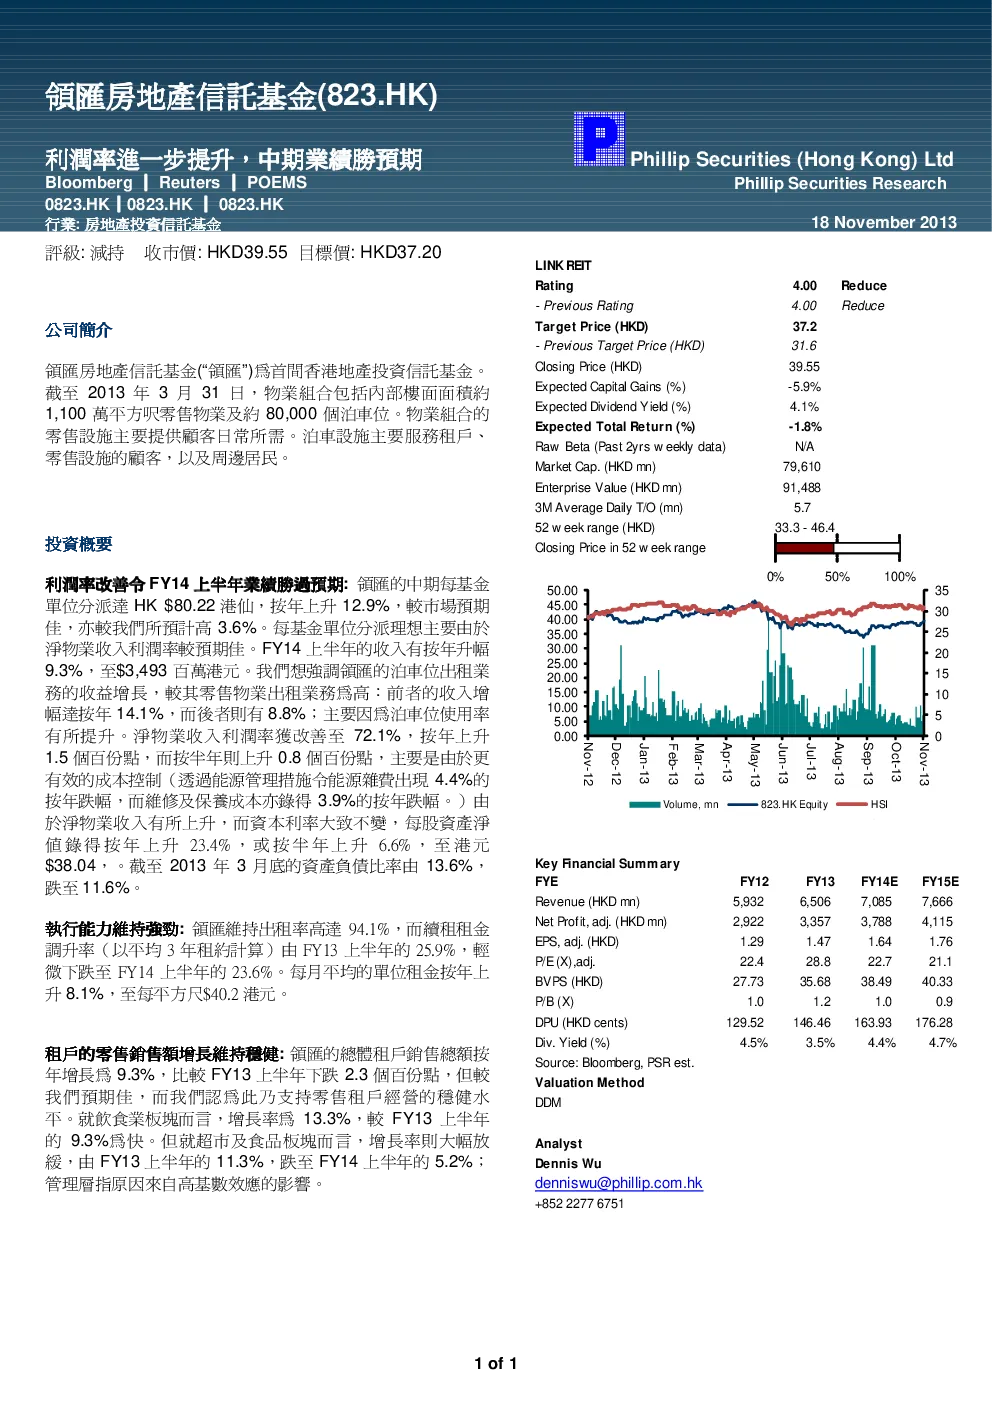Screen dimensions: 992x1403
Task: Click the title 領匯房地產信託基金(823.HK)
Action: 241,96
